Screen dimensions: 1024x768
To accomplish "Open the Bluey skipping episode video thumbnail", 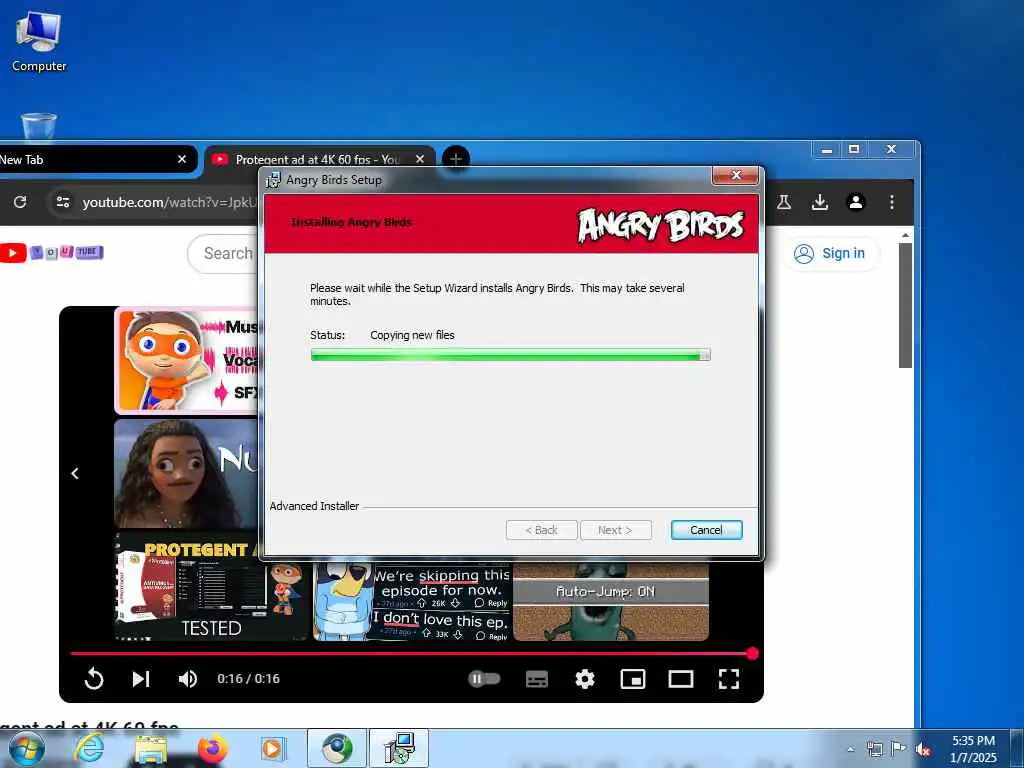I will click(x=411, y=601).
